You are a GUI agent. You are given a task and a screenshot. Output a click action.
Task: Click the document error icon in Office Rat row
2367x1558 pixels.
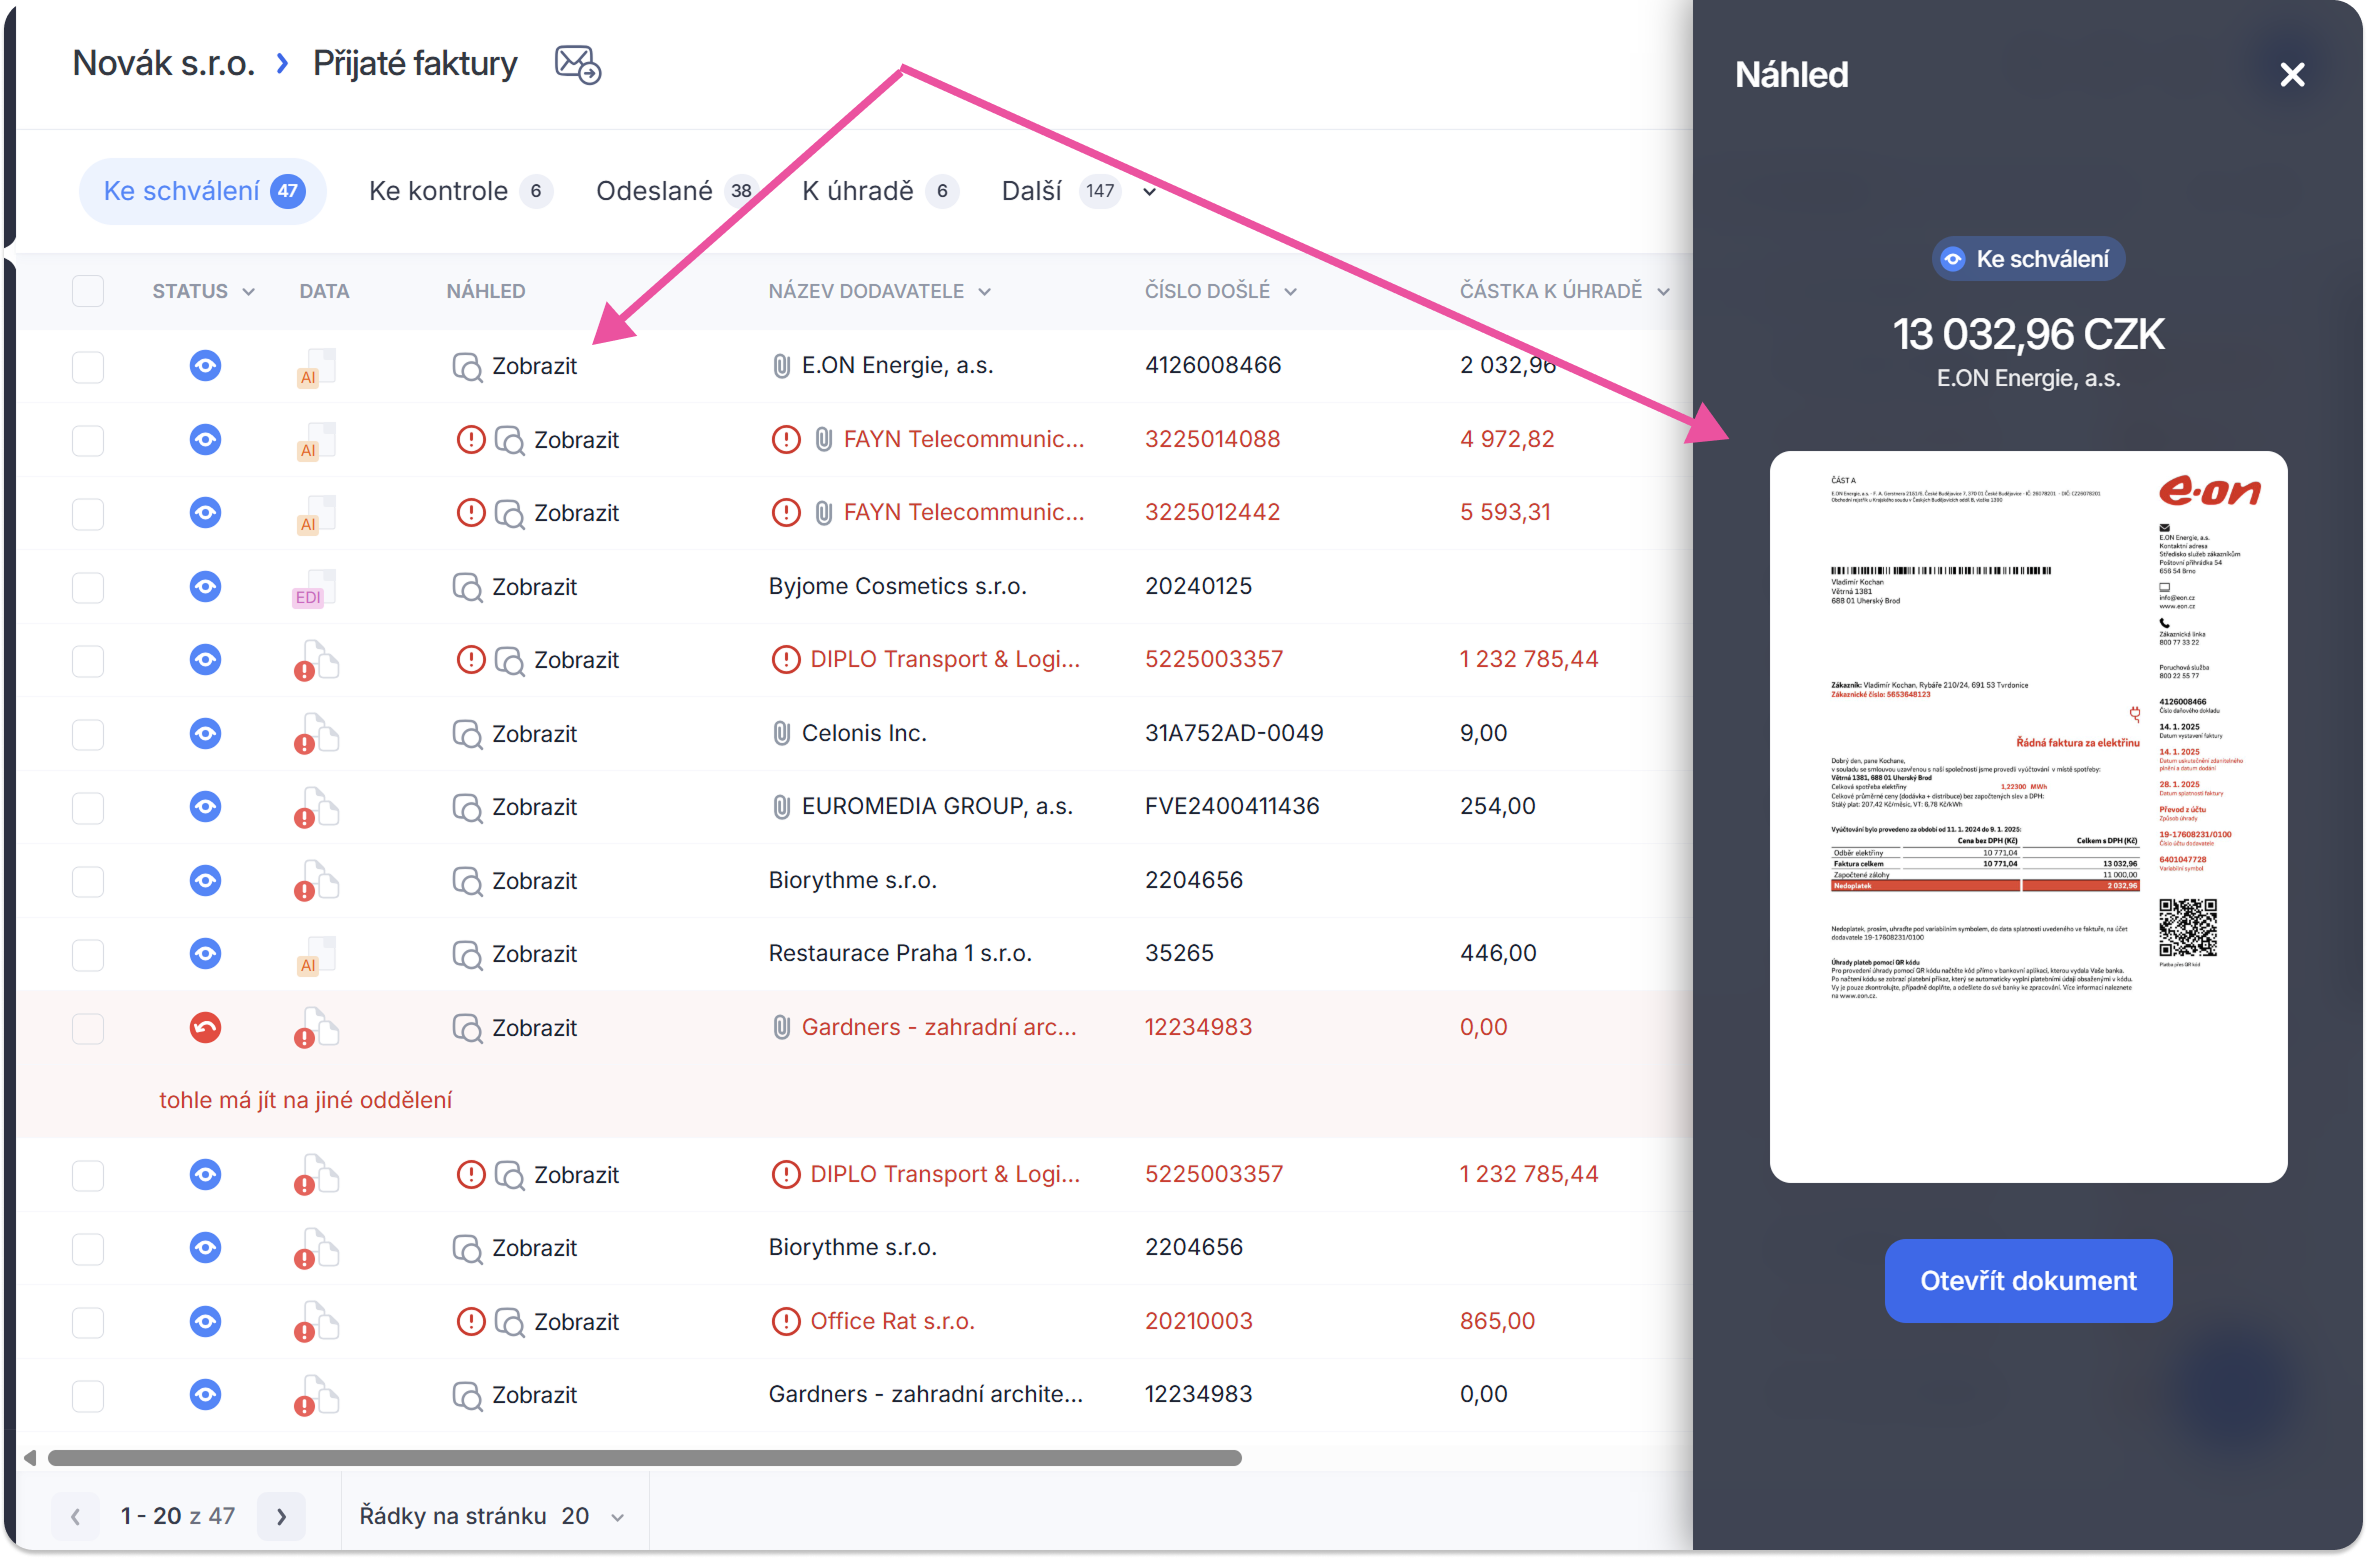(316, 1323)
